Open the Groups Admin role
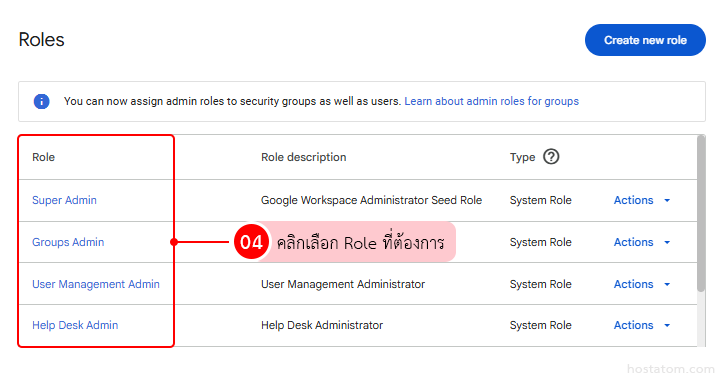Screen dimensions: 720x378 coord(68,242)
